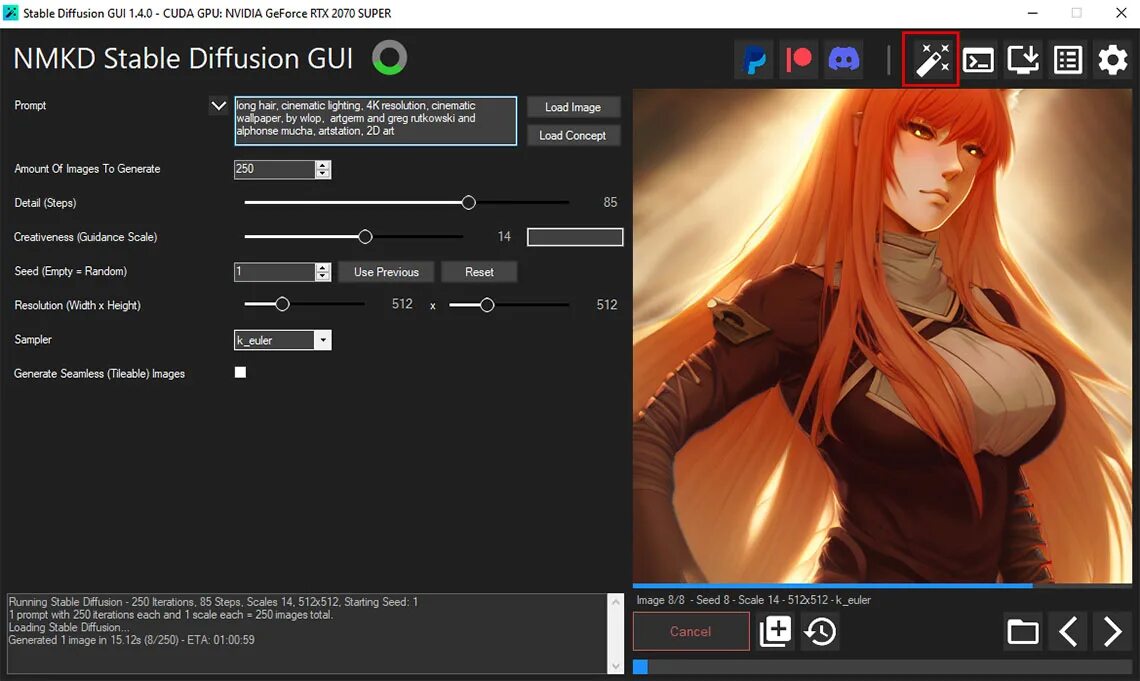Click the 'Creativeness (Guidance Scale)' label

tap(85, 237)
